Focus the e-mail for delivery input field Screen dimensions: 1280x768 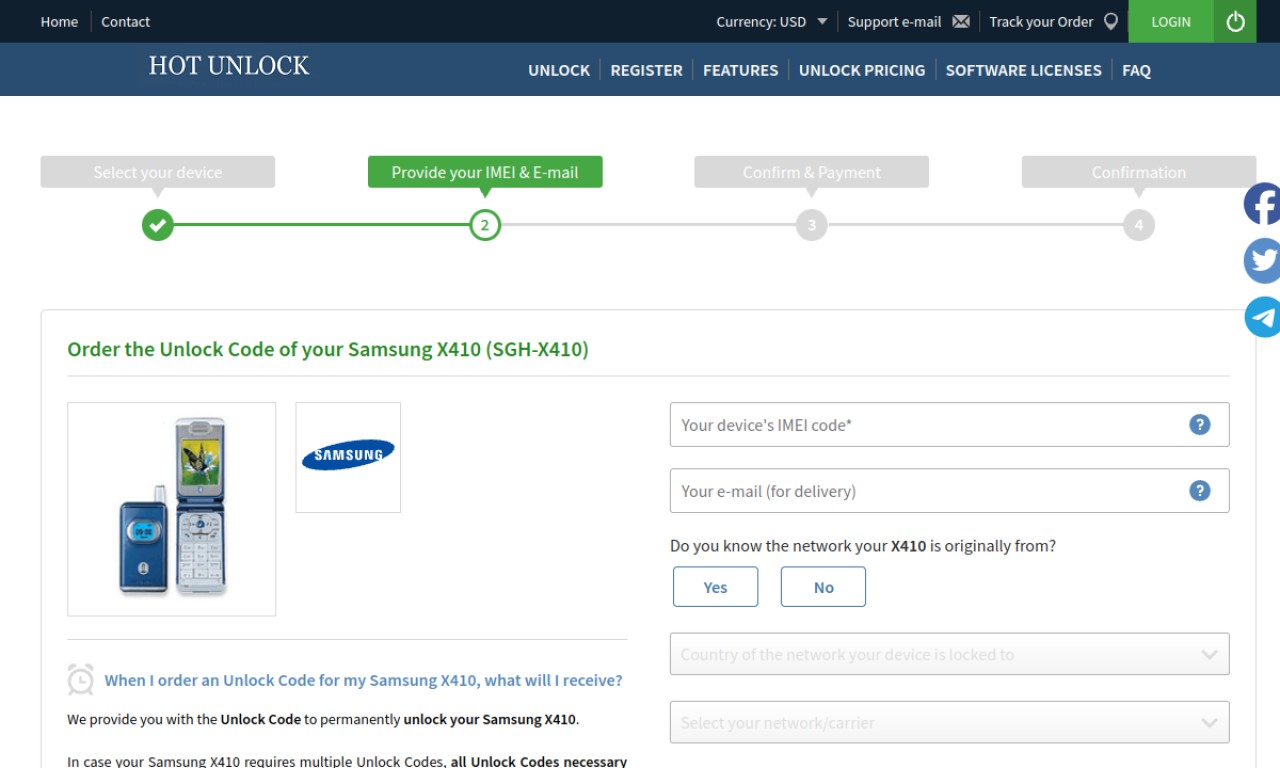(949, 491)
